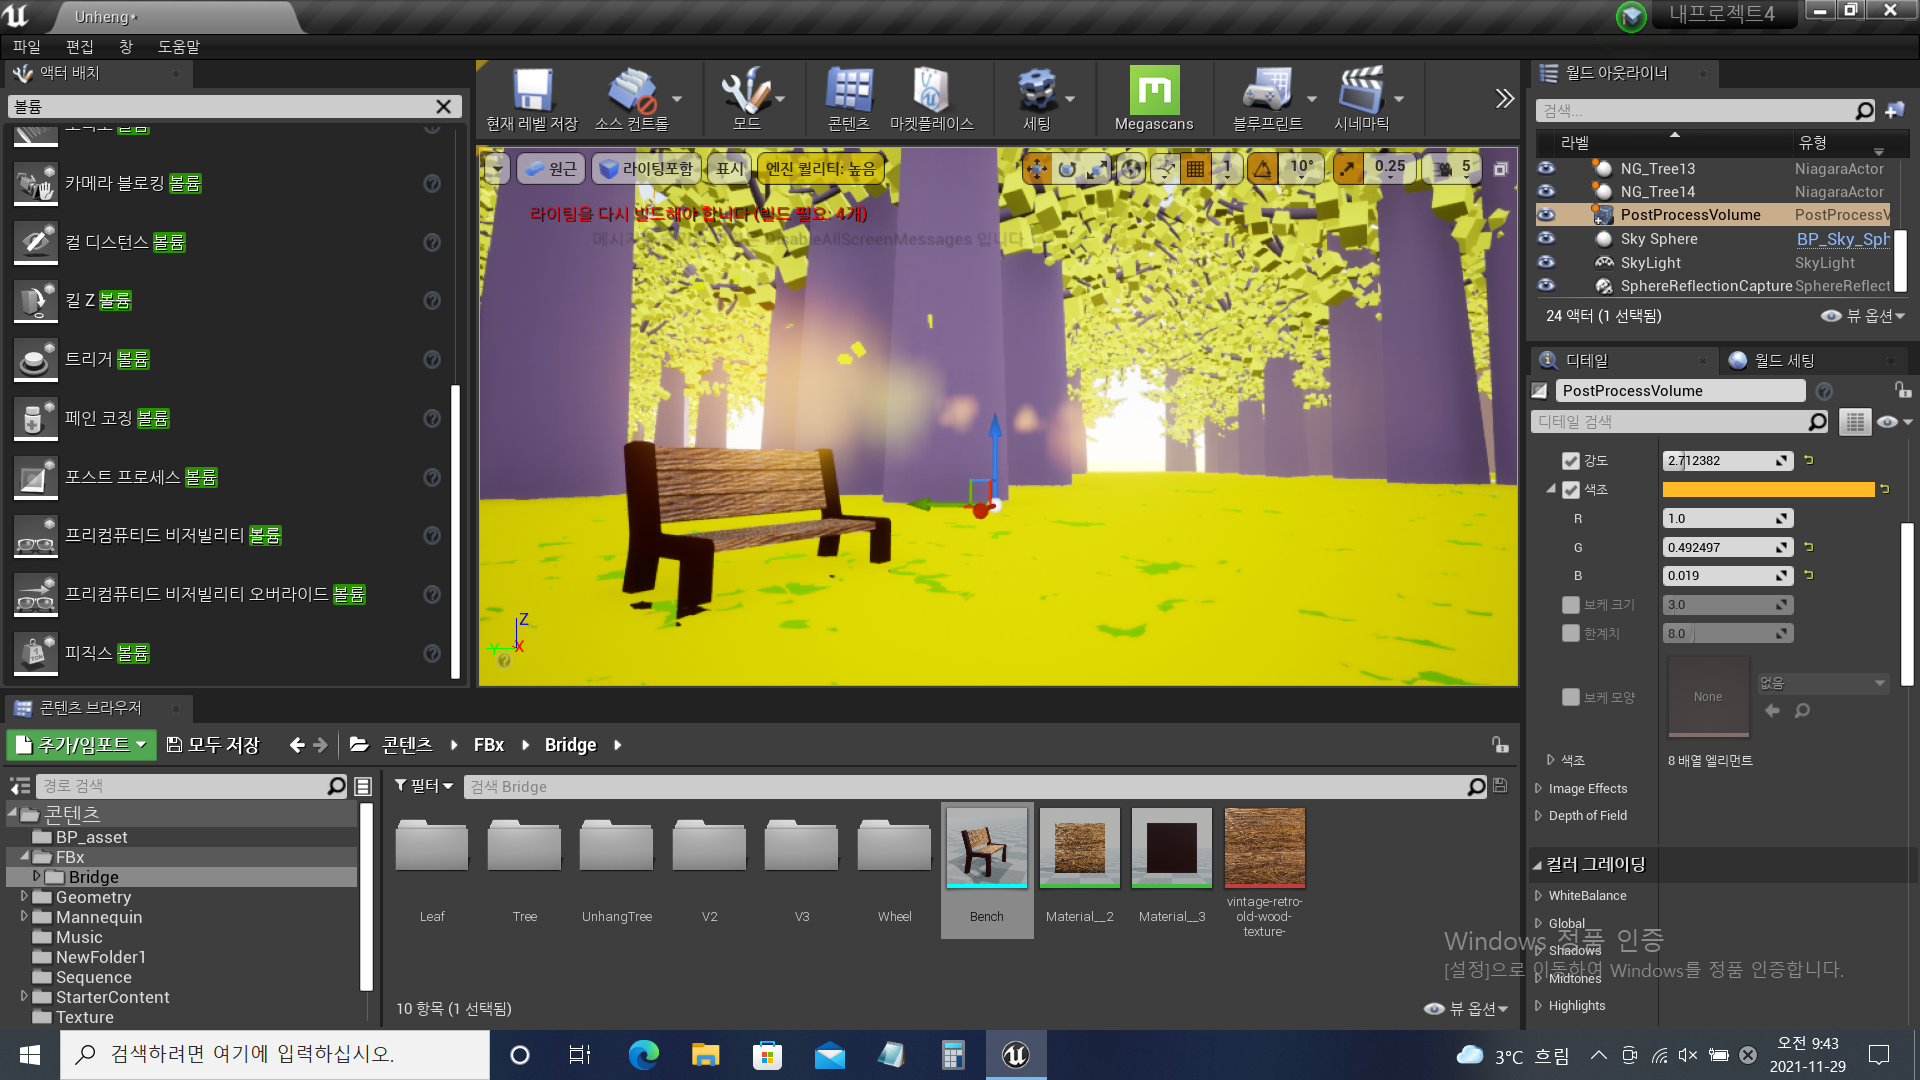Viewport: 1920px width, 1080px height.
Task: Click the Content toolbar grid icon
Action: click(x=848, y=92)
